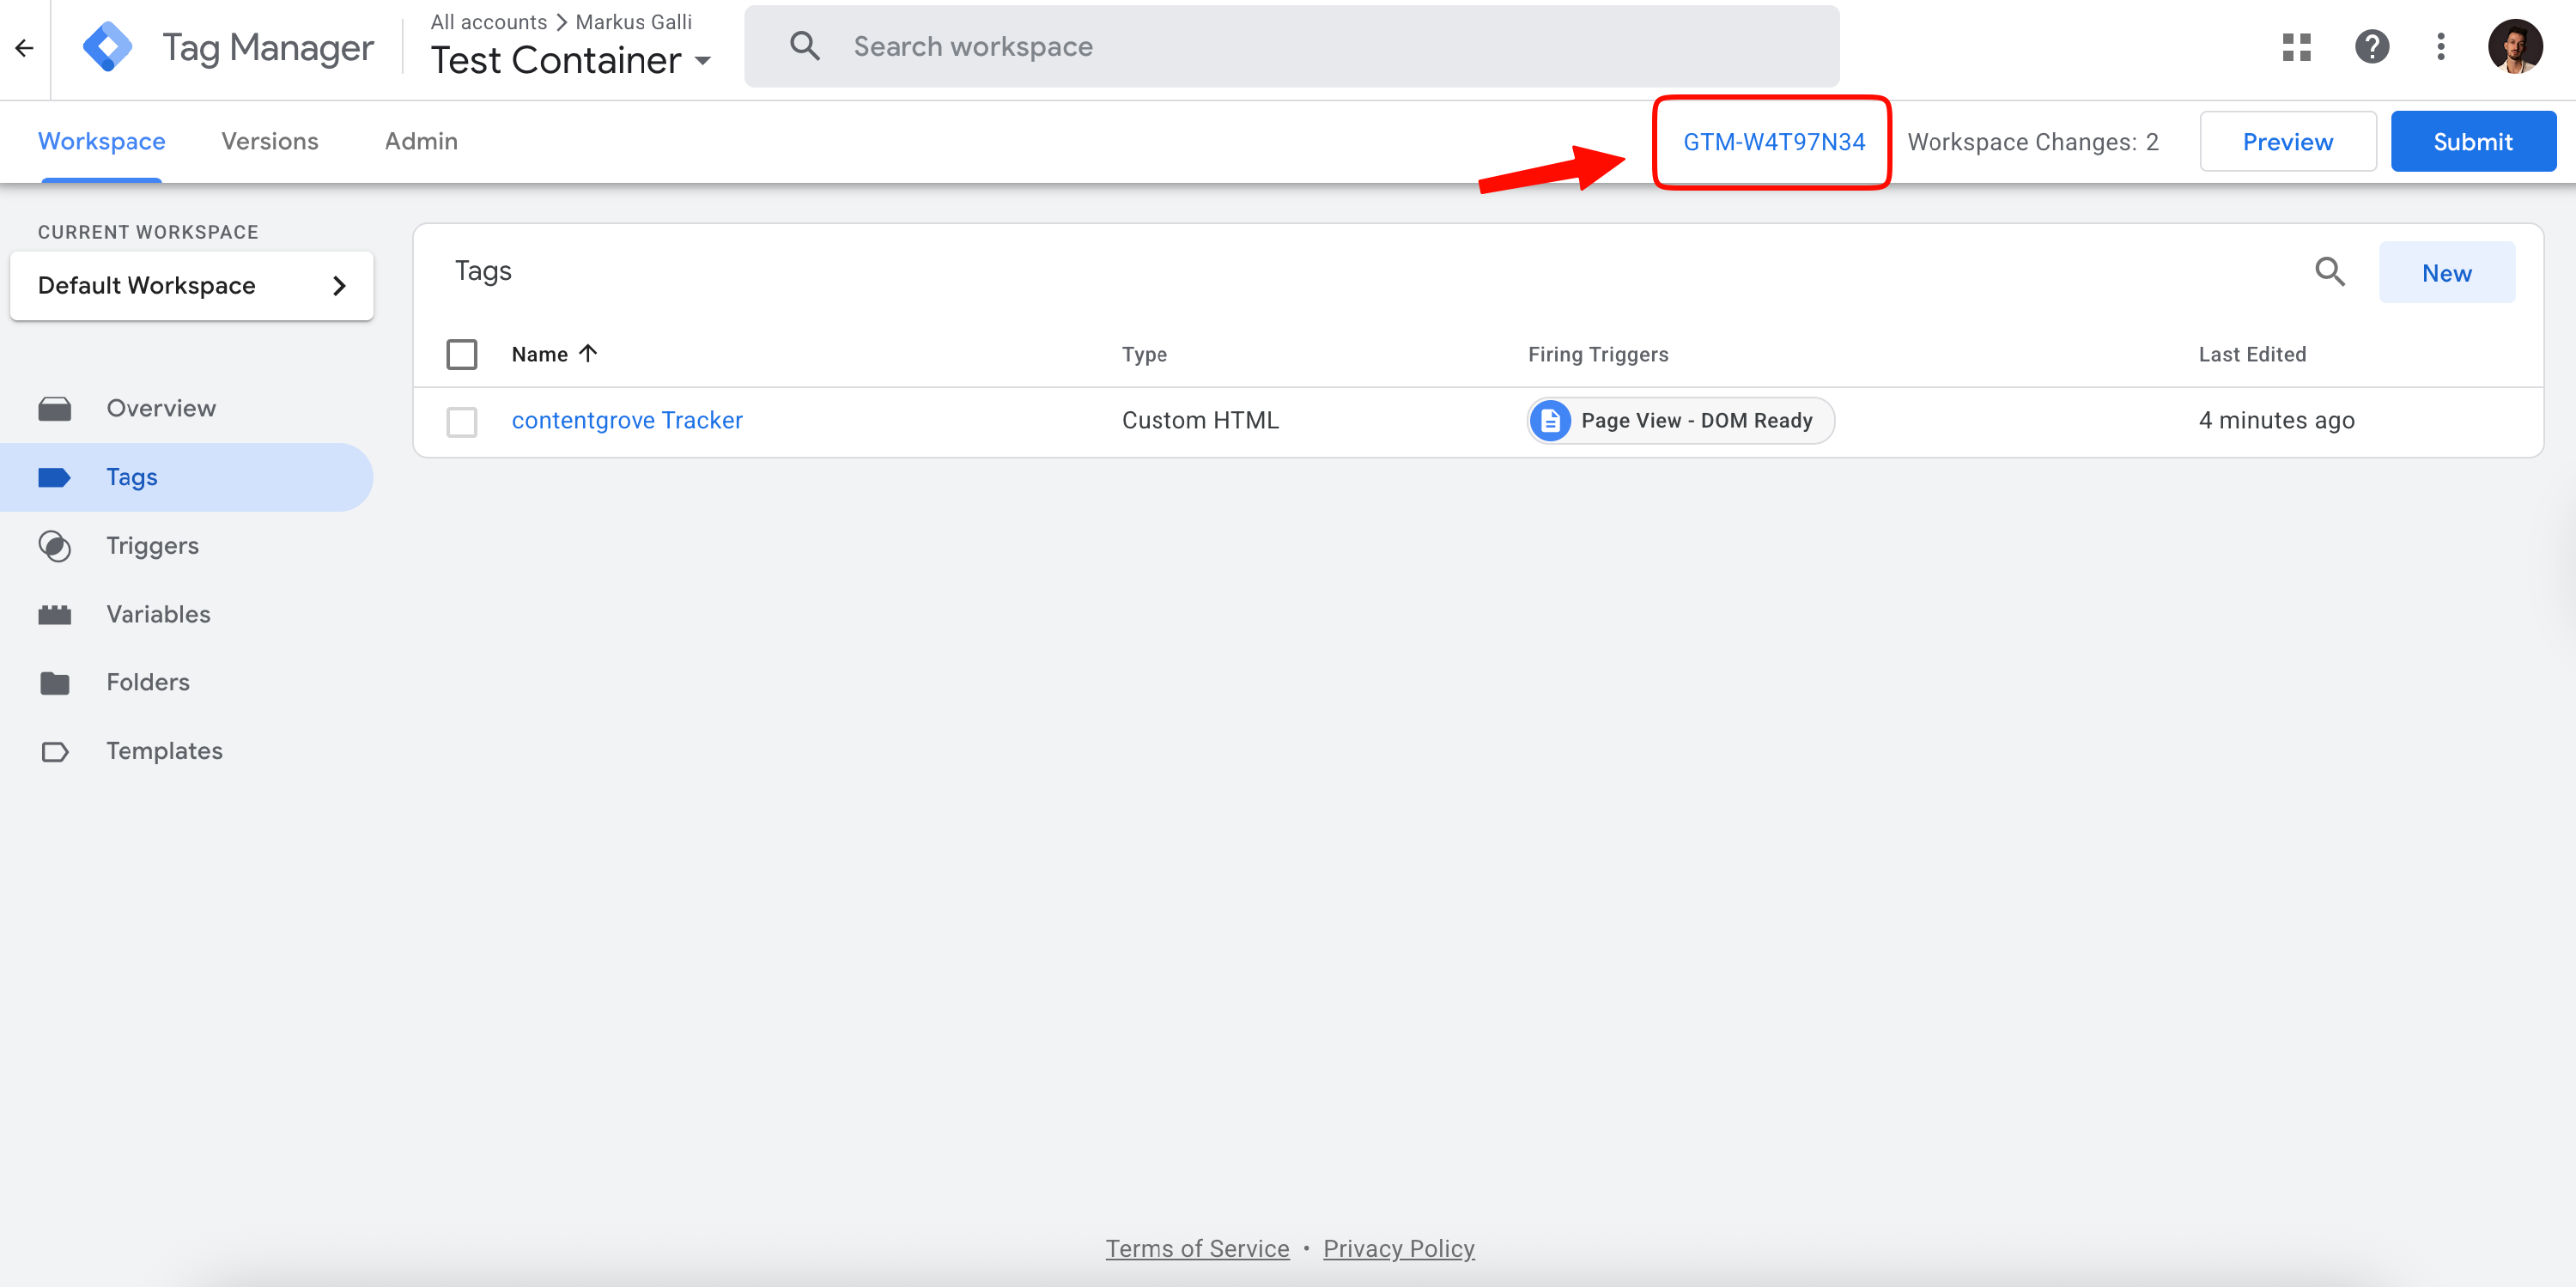The width and height of the screenshot is (2576, 1287).
Task: Open Folders in the sidebar
Action: (147, 682)
